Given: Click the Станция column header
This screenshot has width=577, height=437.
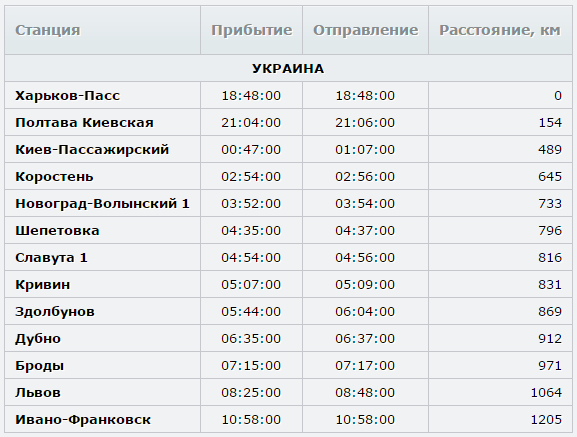Looking at the screenshot, I should click(x=47, y=30).
